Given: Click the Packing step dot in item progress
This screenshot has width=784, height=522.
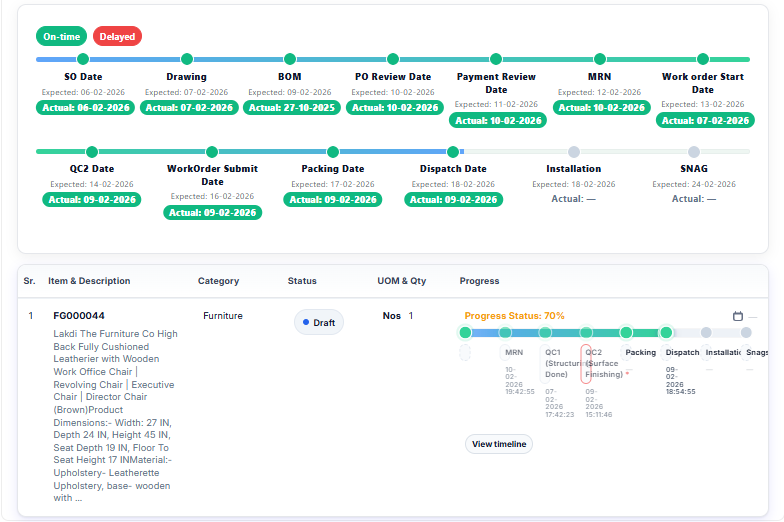Looking at the screenshot, I should [x=626, y=333].
